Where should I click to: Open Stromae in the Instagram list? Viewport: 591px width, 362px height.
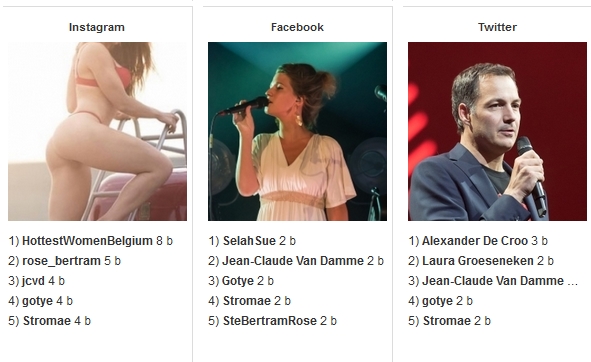[x=47, y=321]
